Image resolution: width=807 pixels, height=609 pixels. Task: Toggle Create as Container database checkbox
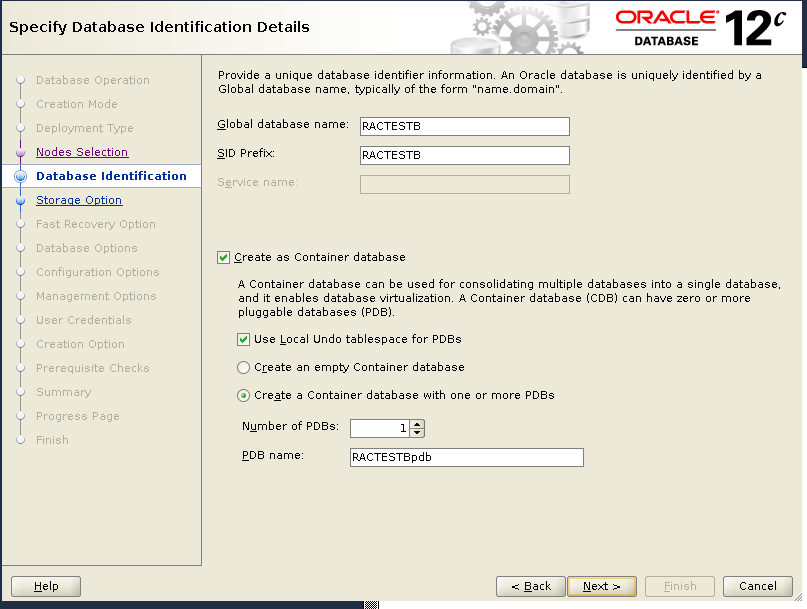coord(223,257)
